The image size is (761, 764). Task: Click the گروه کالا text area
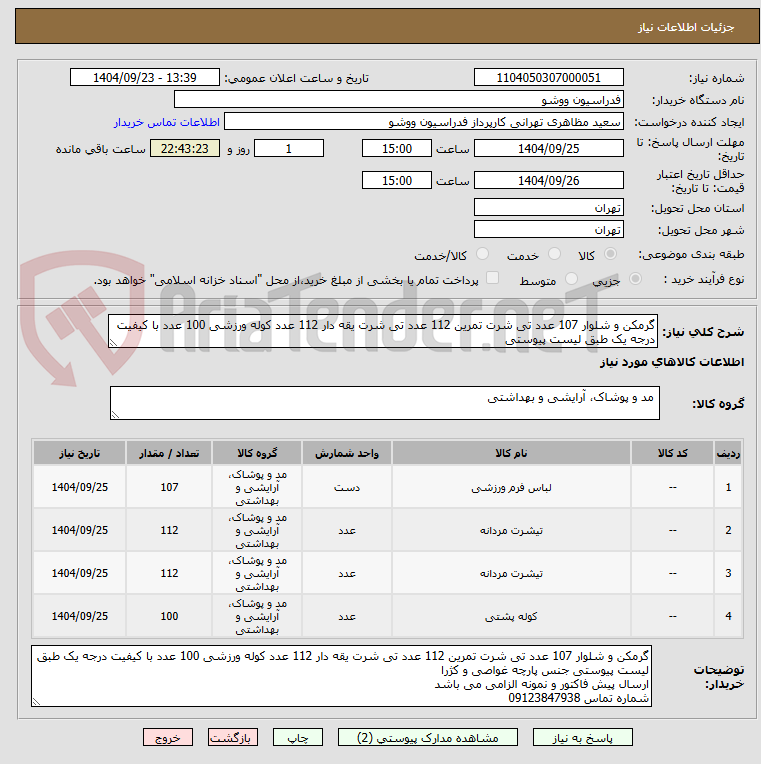point(385,403)
